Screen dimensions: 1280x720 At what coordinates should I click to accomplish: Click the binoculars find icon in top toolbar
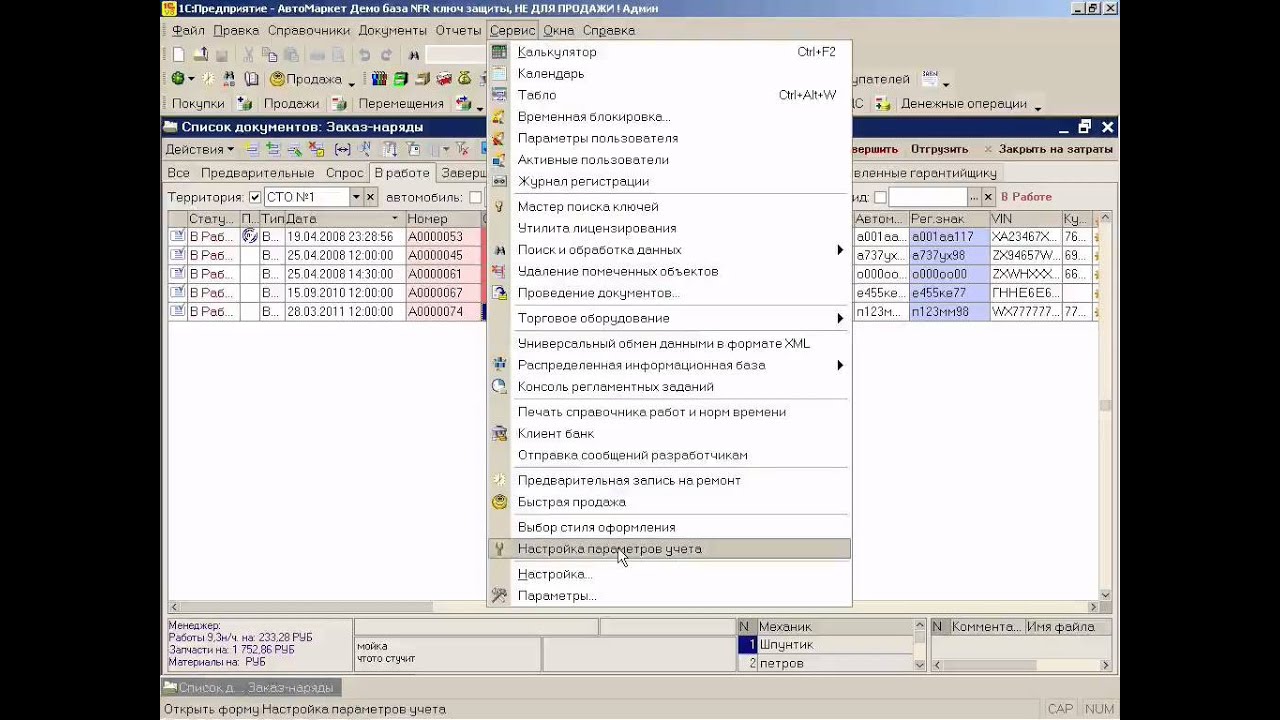click(x=413, y=55)
